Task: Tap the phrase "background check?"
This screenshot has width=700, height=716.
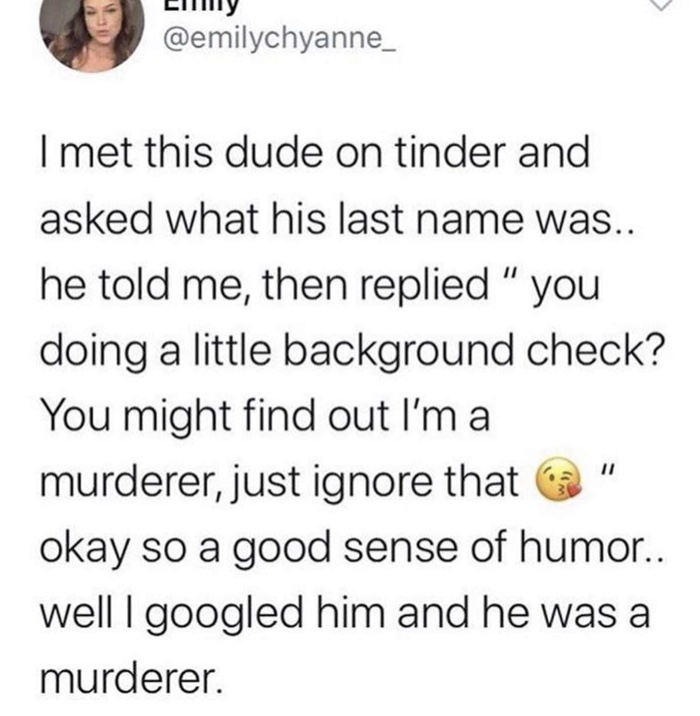Action: 472,351
